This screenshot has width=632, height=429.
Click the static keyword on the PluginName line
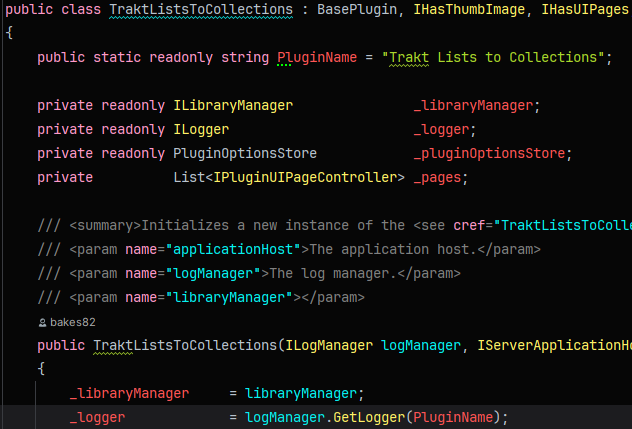117,57
